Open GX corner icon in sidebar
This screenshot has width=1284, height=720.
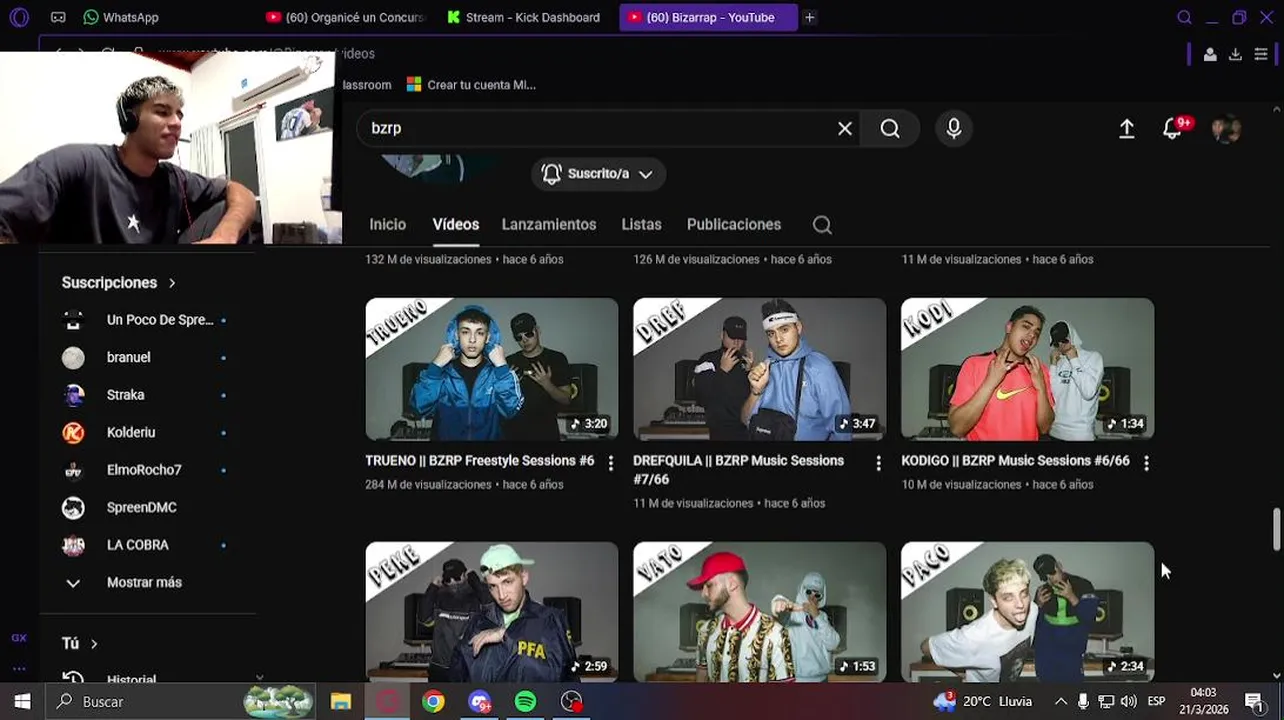tap(19, 638)
